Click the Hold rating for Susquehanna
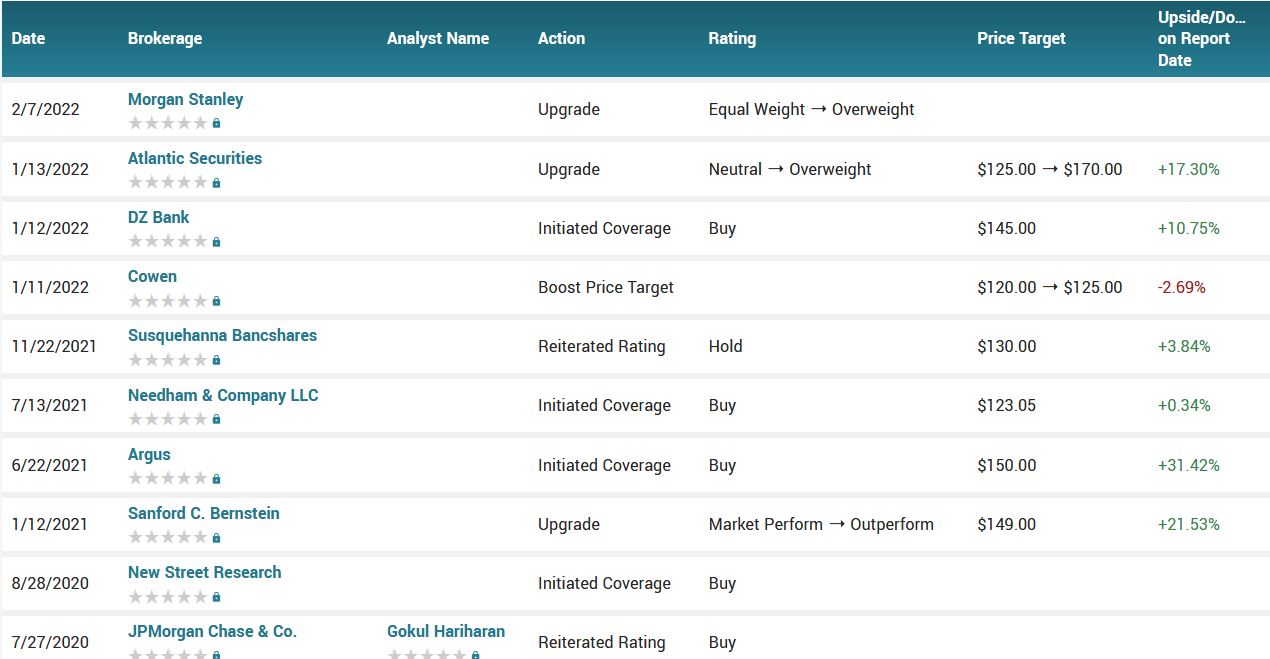Viewport: 1270px width, 659px height. (725, 346)
